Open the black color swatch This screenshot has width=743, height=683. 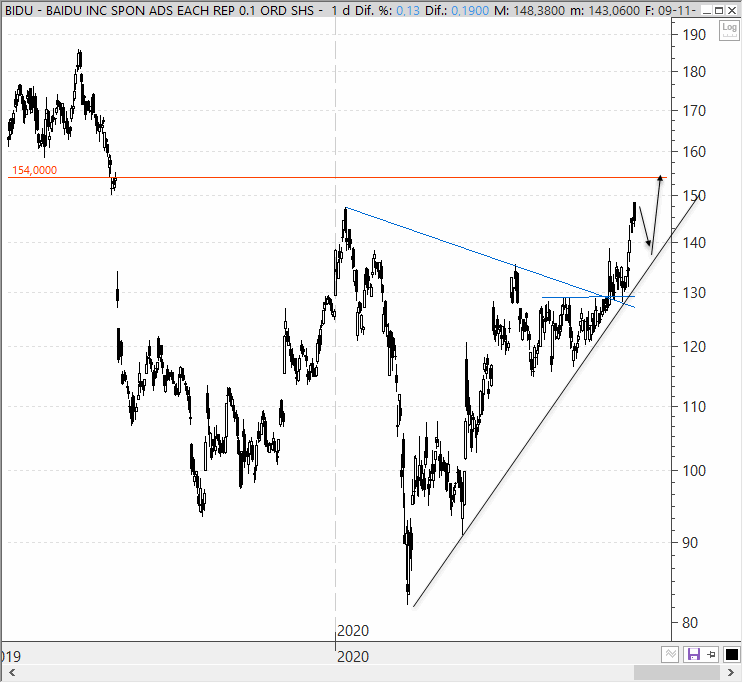click(x=732, y=655)
